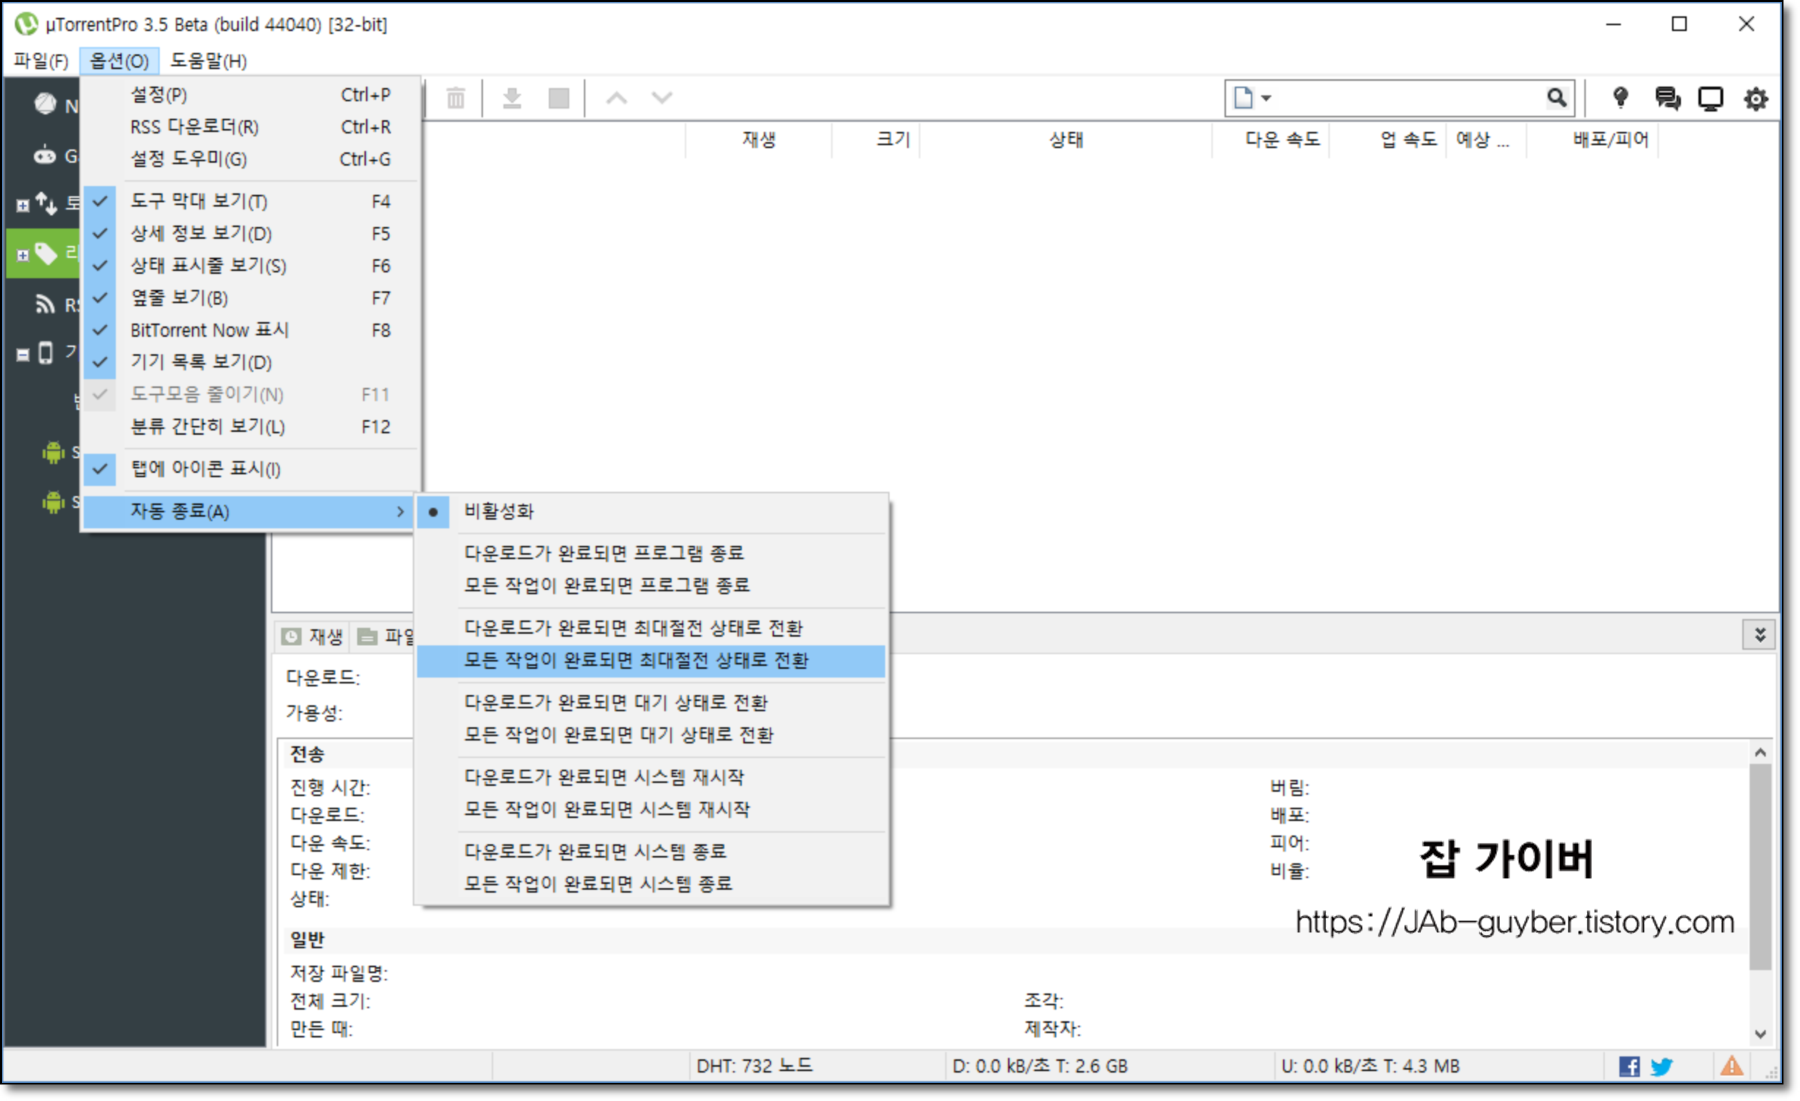Open the chat bubbles icon
Viewport: 1800px width, 1101px height.
click(1667, 98)
